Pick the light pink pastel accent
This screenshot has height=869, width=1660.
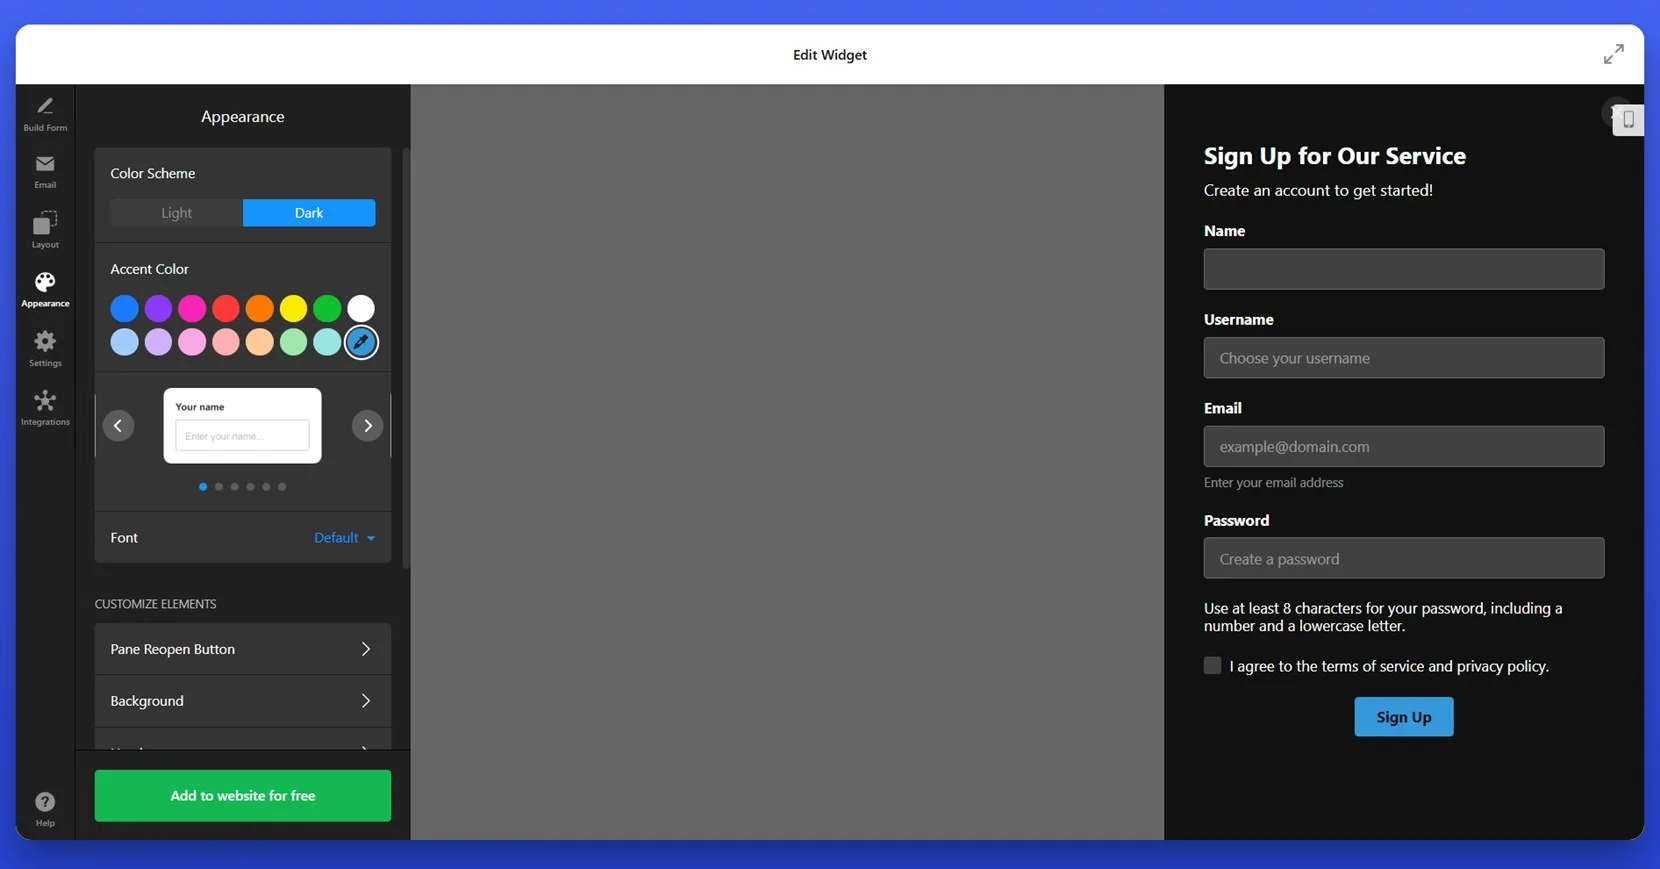[192, 342]
